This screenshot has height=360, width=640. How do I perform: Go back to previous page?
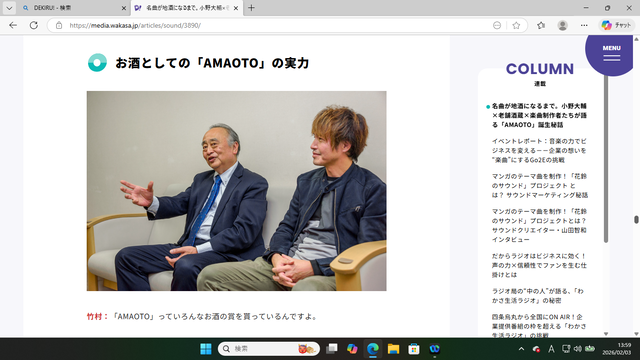(x=13, y=25)
